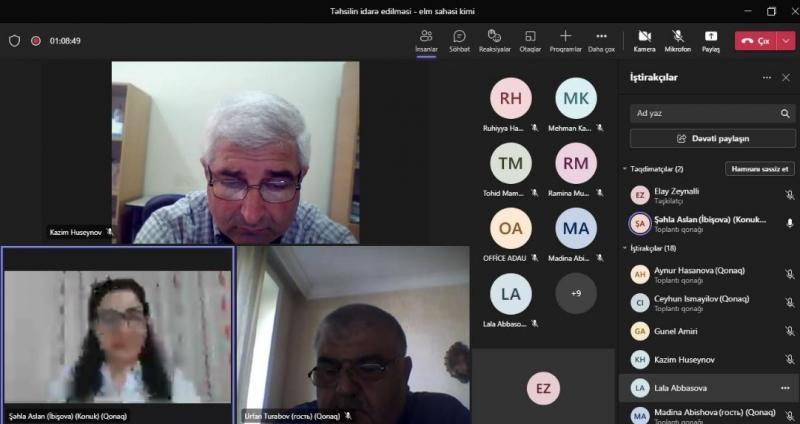Click mic icon beside Elay Zeynalli
Screen dimensions: 800x424
click(x=789, y=195)
